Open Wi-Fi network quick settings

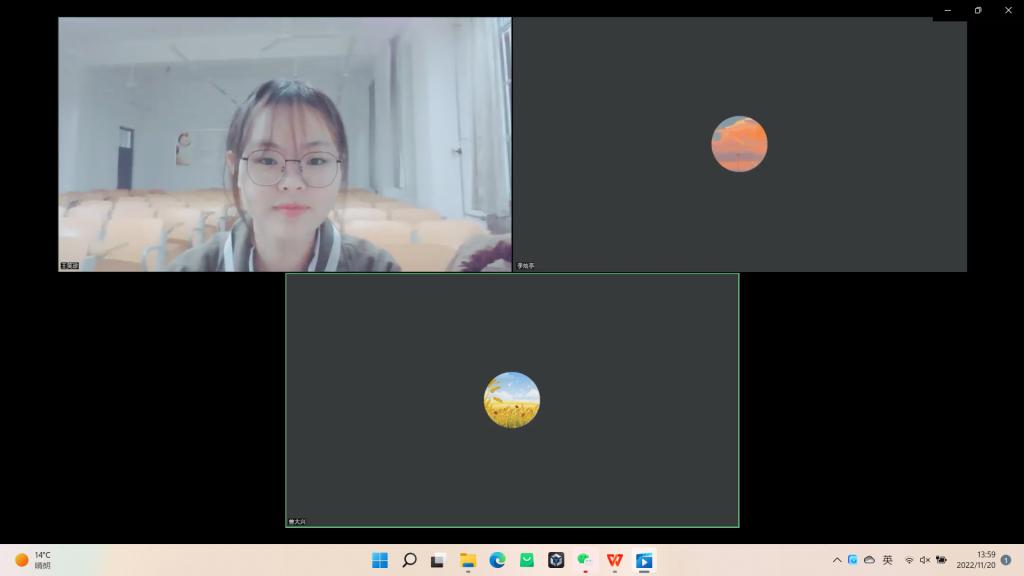909,560
